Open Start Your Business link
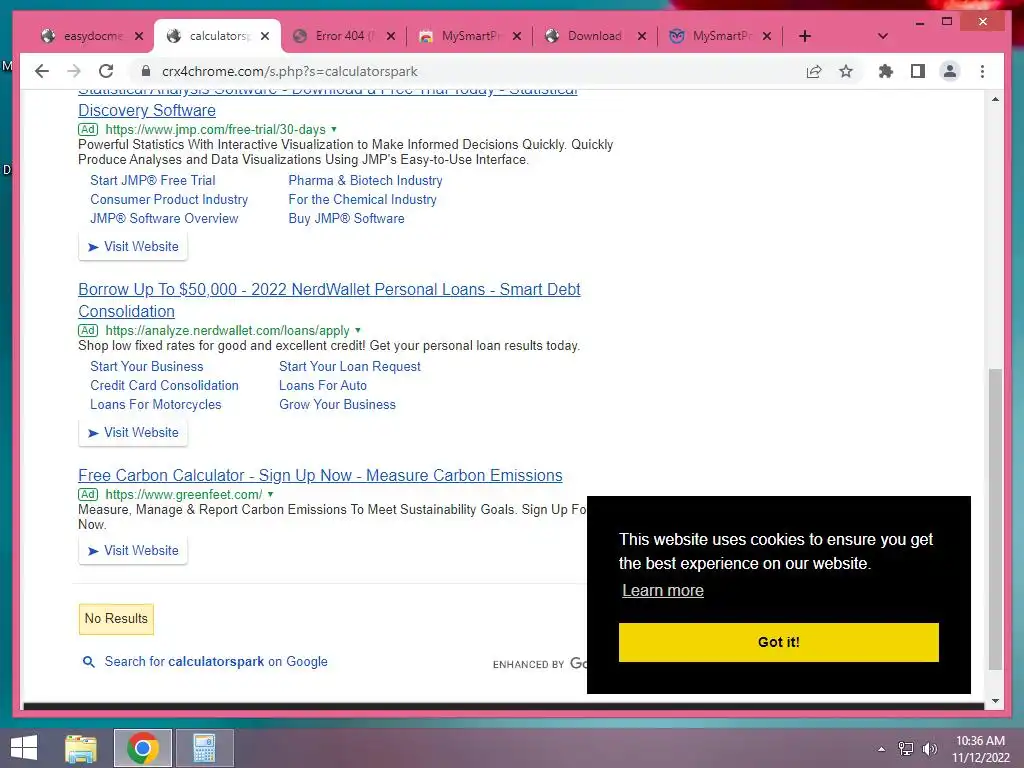1024x768 pixels. tap(146, 366)
